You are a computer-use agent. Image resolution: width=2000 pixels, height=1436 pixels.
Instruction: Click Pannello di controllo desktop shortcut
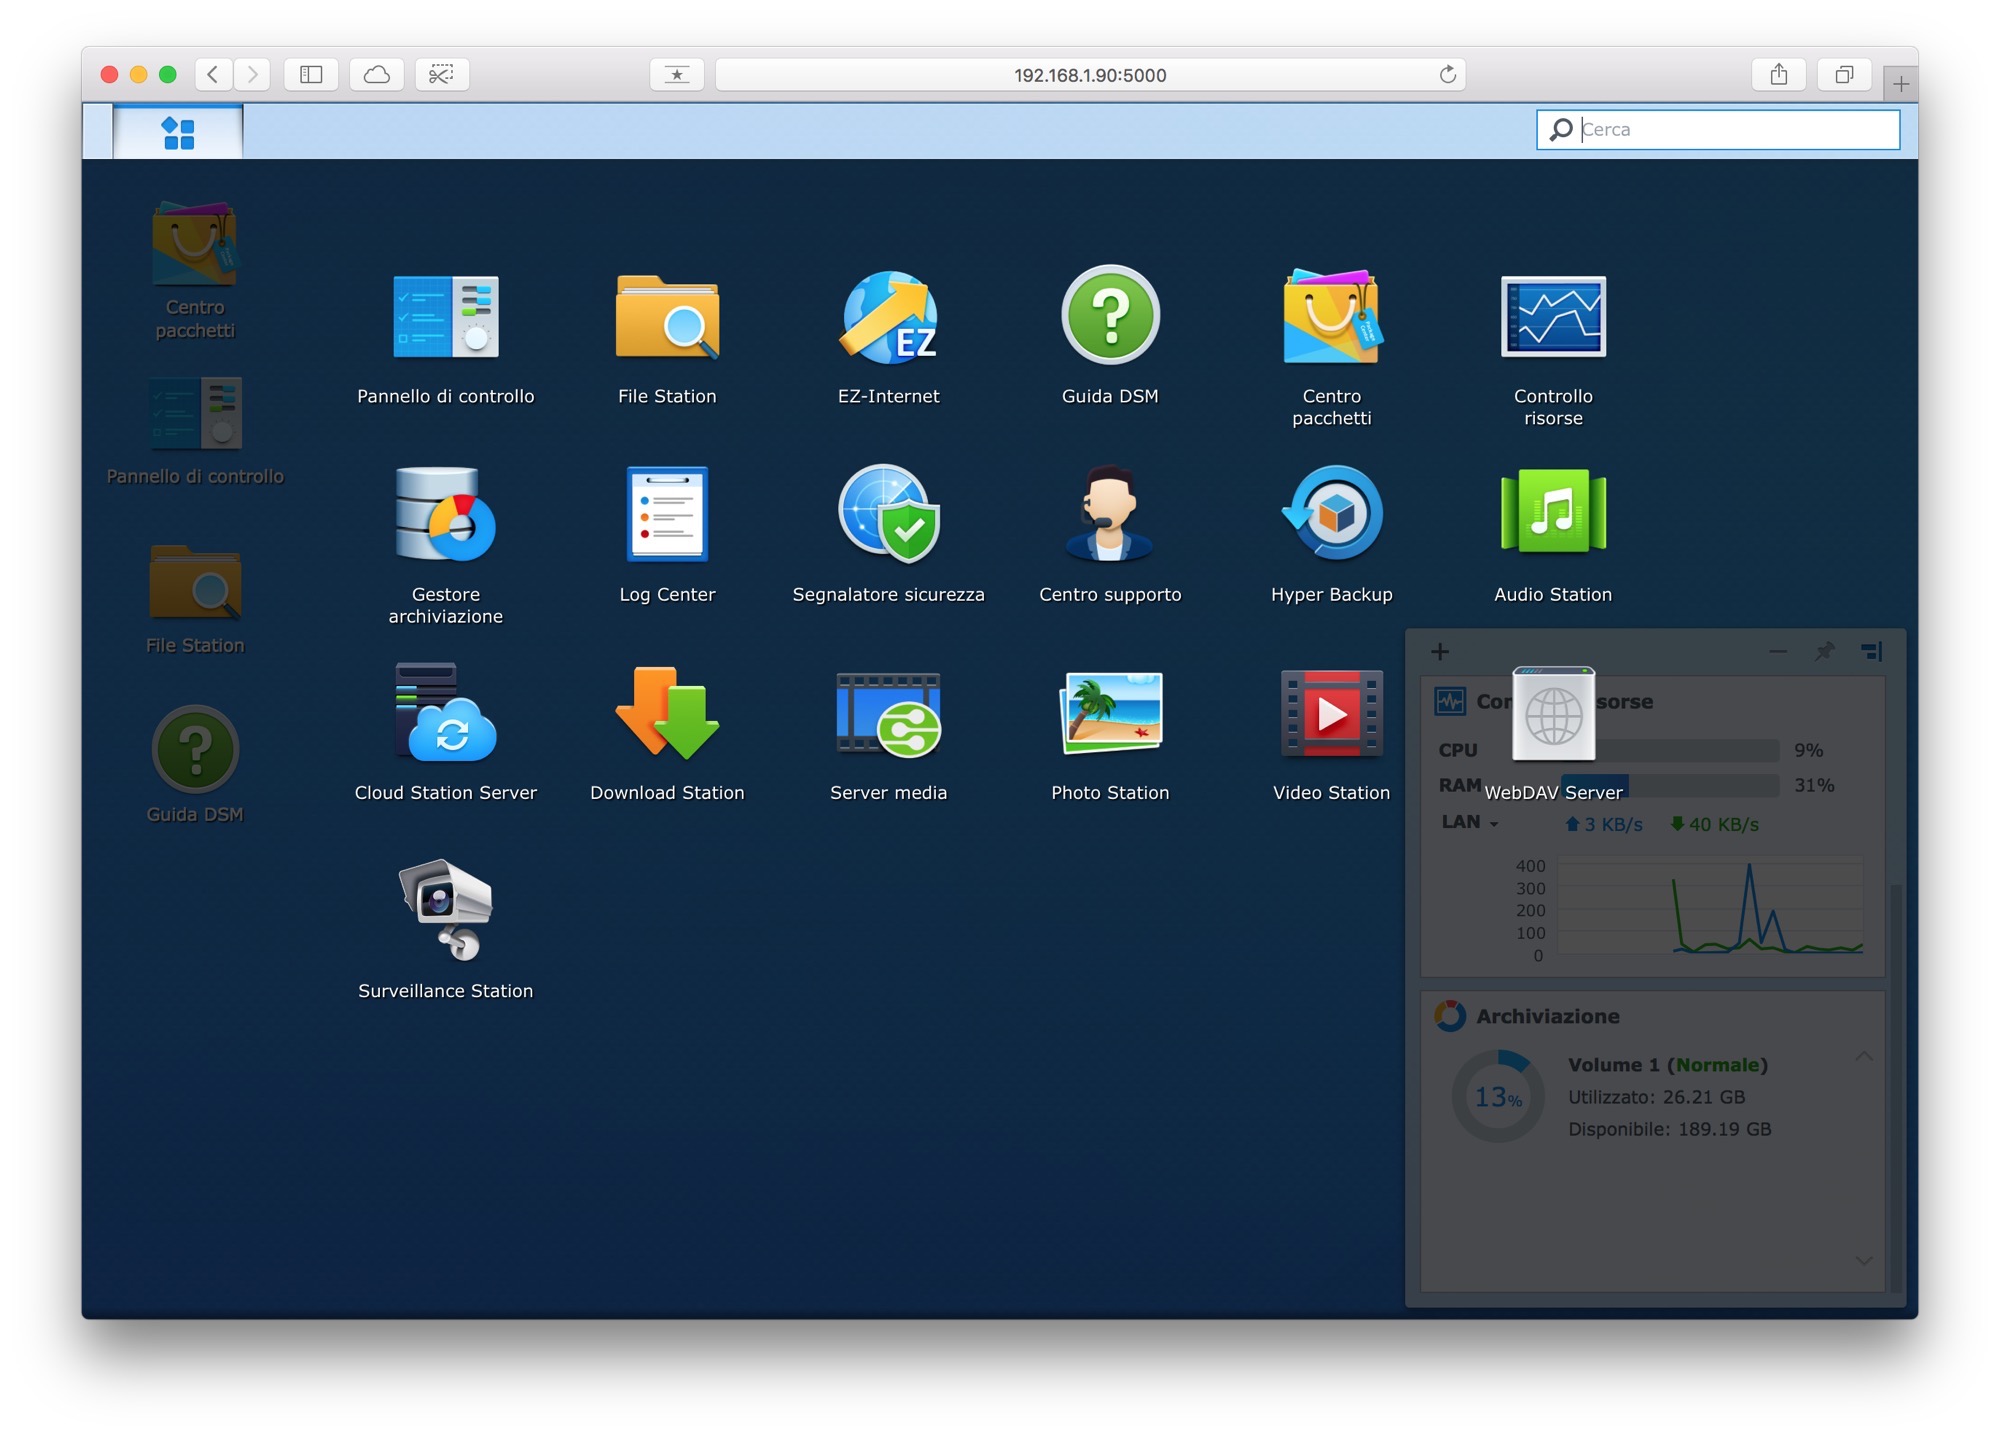coord(195,414)
